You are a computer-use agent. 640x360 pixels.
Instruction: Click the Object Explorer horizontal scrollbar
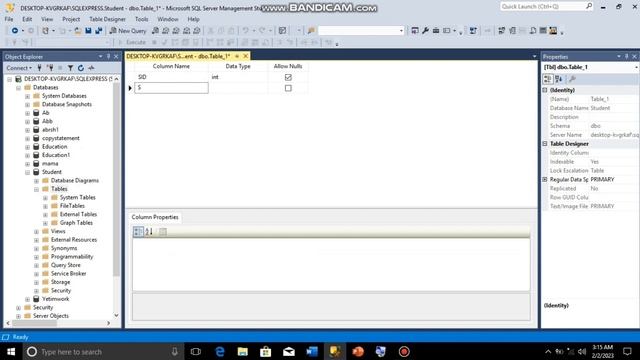point(35,323)
